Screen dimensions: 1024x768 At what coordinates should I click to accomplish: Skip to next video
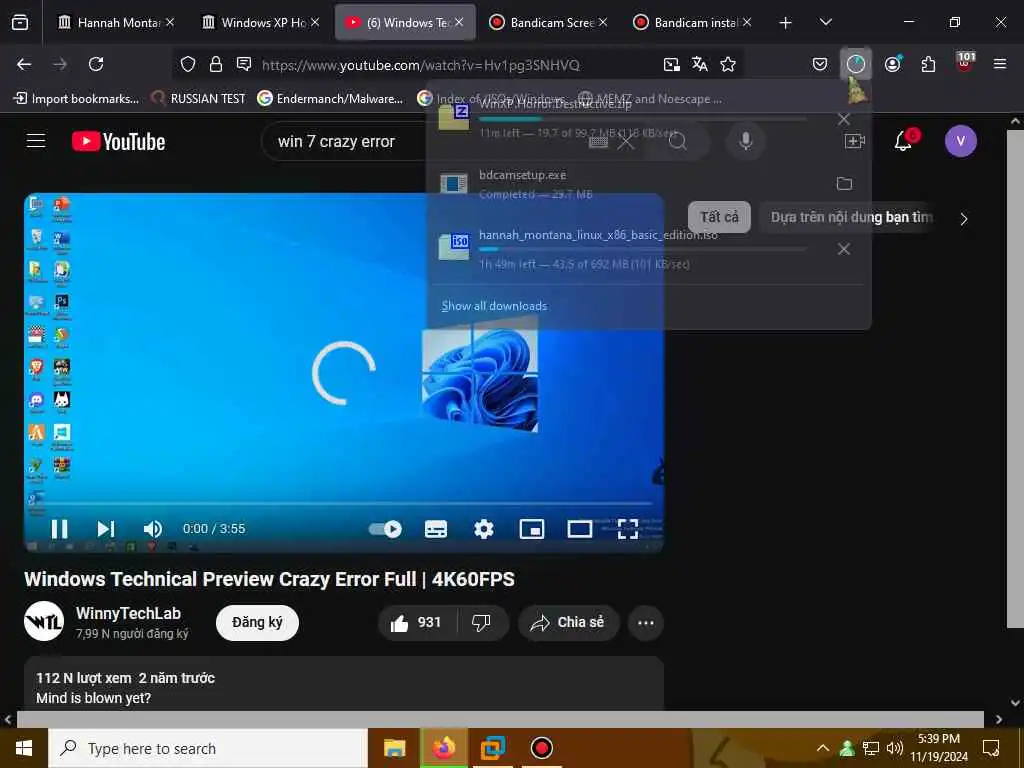[x=106, y=528]
